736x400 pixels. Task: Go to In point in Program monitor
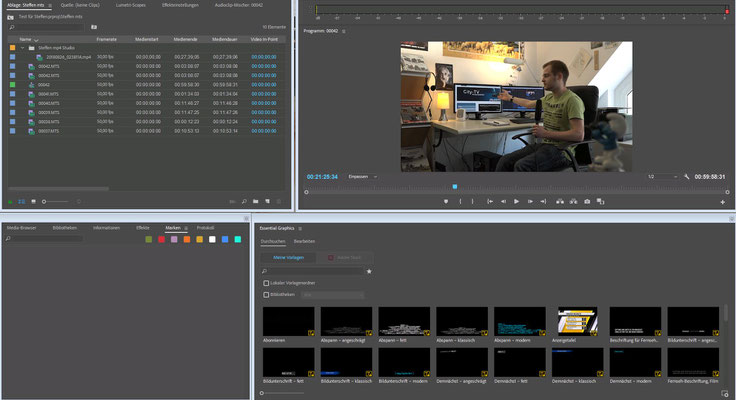tap(490, 201)
